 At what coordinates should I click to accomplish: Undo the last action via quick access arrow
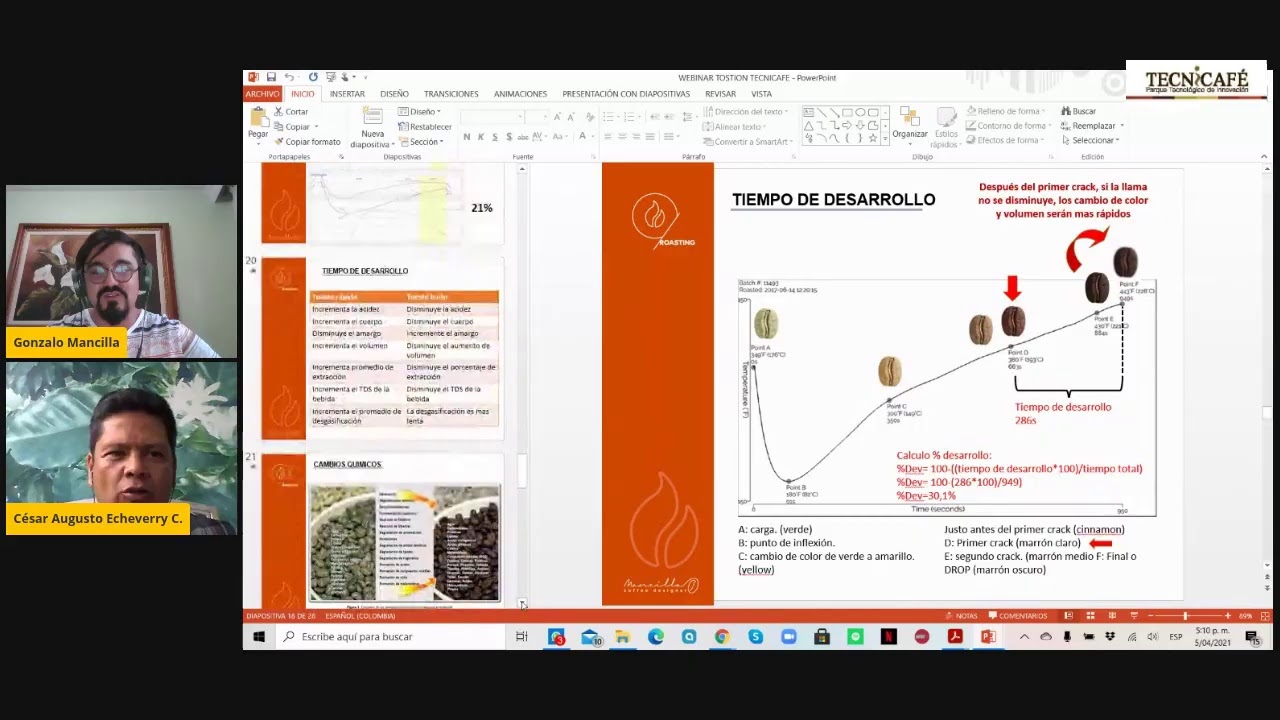point(288,77)
